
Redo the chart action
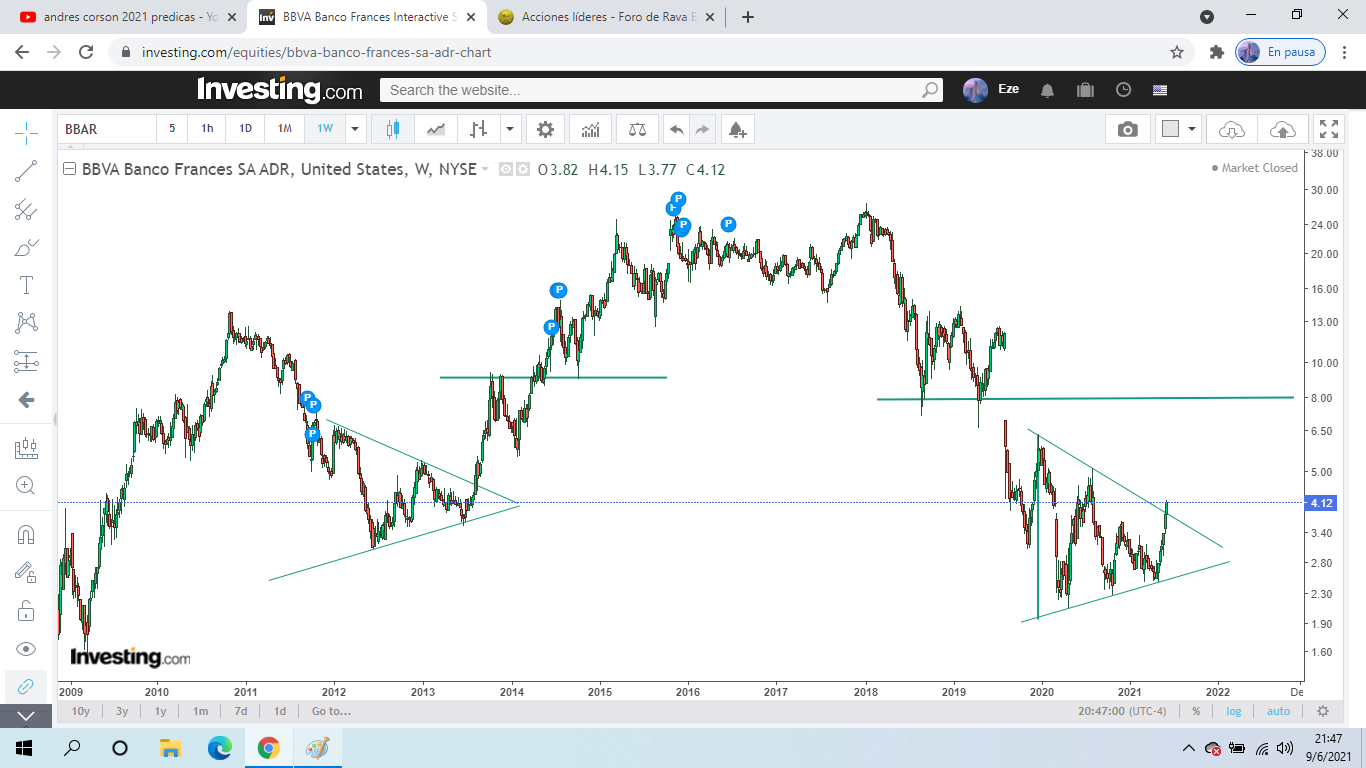coord(702,129)
